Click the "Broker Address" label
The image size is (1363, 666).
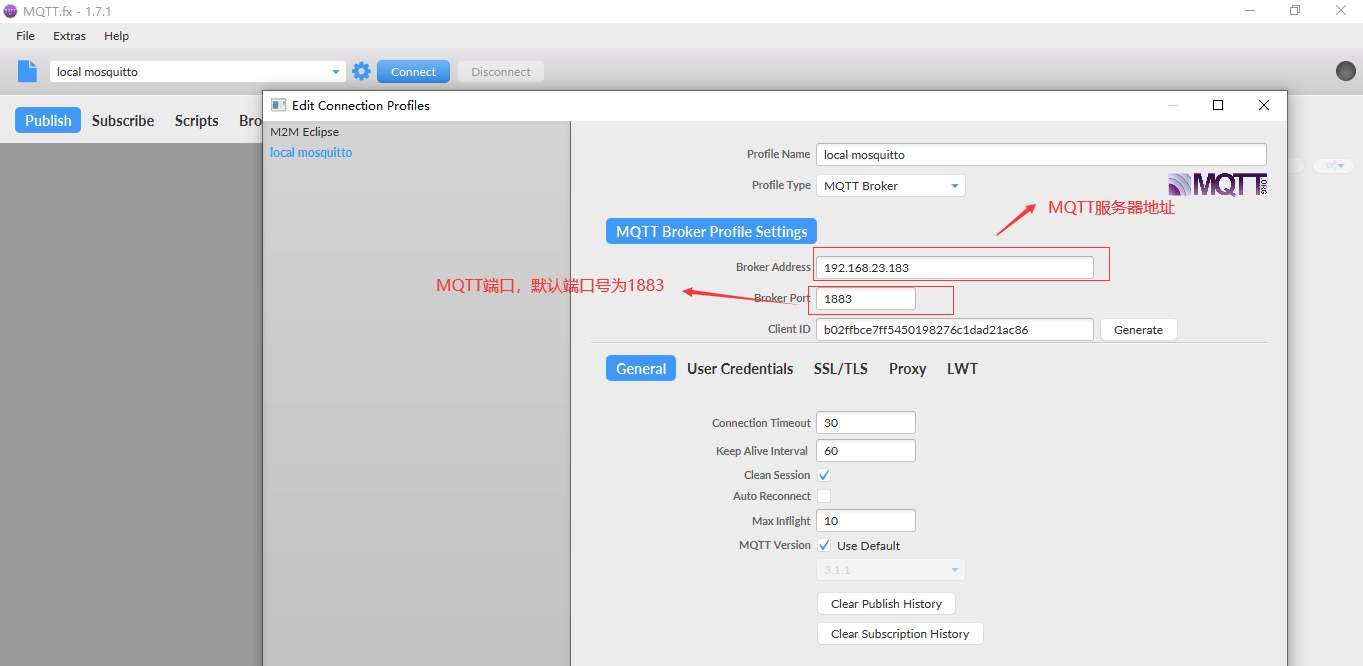tap(773, 267)
